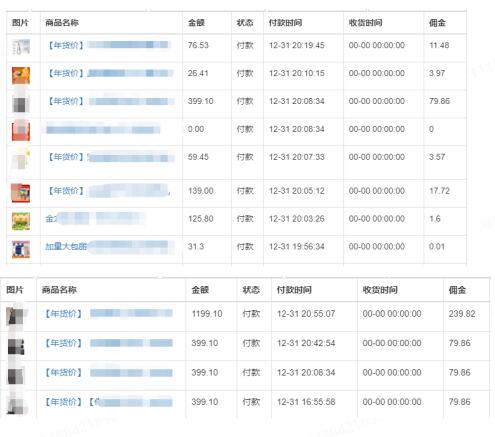Open the product thumbnail in the 1199.10 row
Viewport: 495px width, 437px height.
point(16,315)
